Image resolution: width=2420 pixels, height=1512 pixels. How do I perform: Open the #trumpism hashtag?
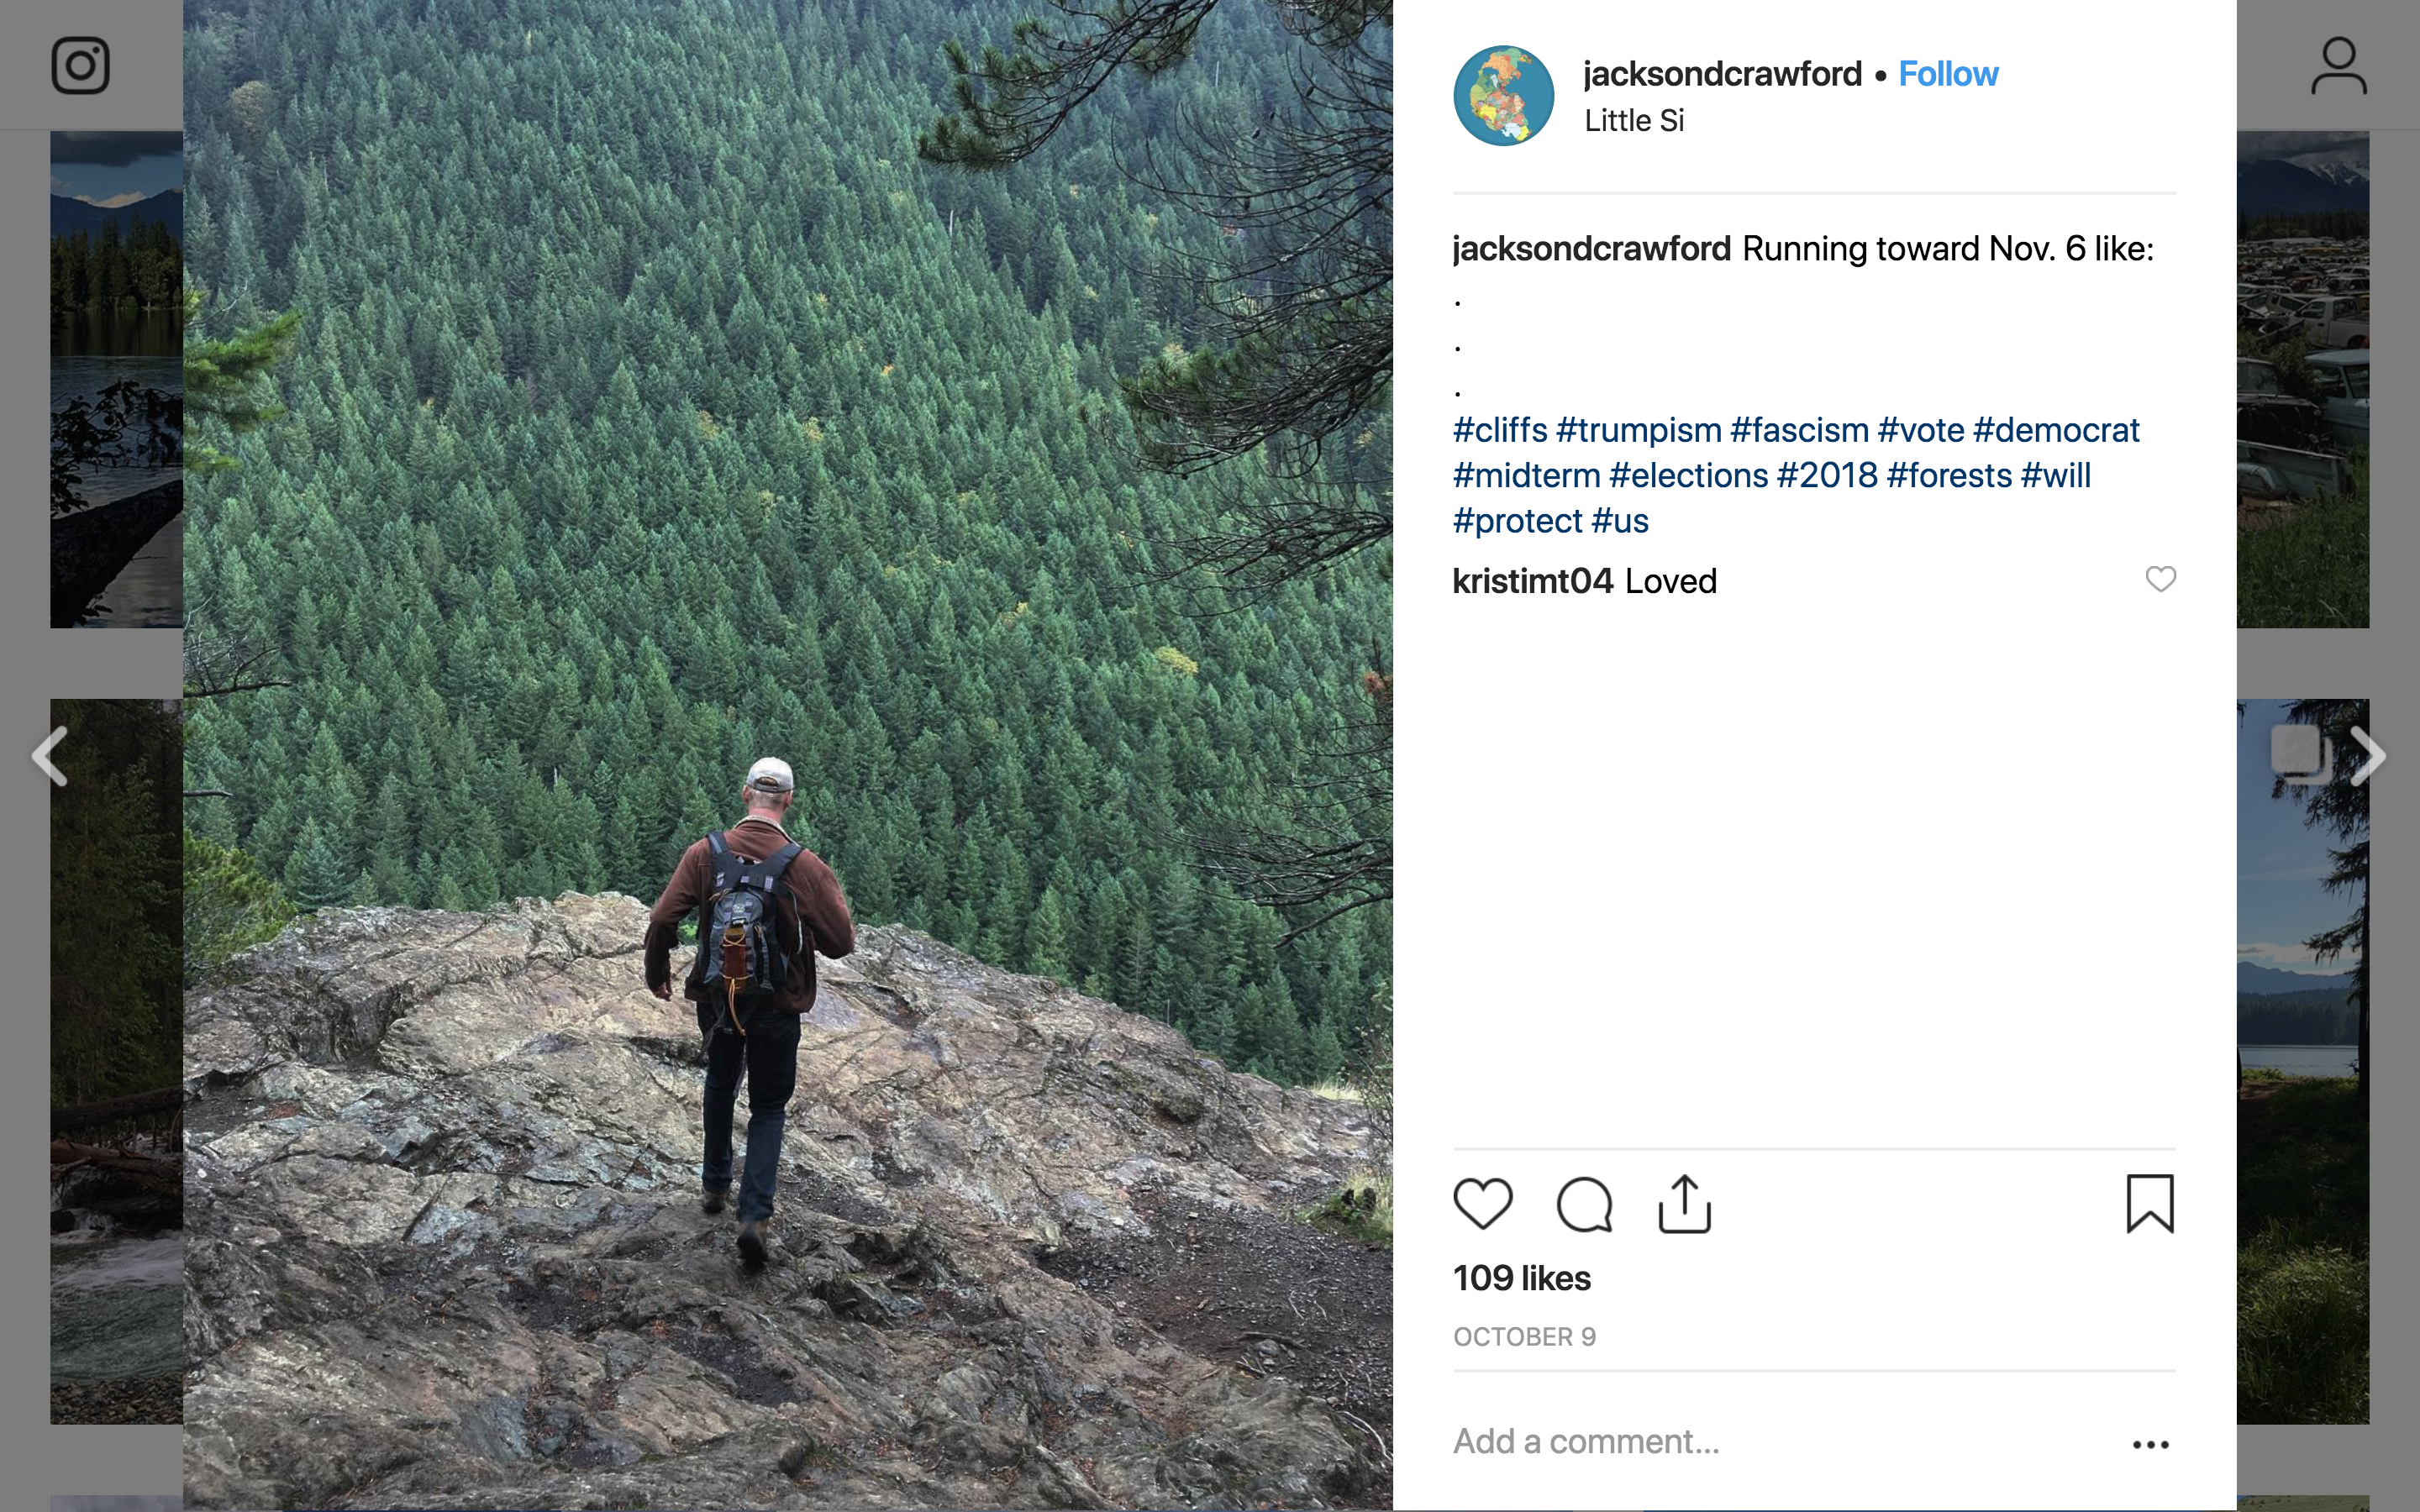(1638, 430)
